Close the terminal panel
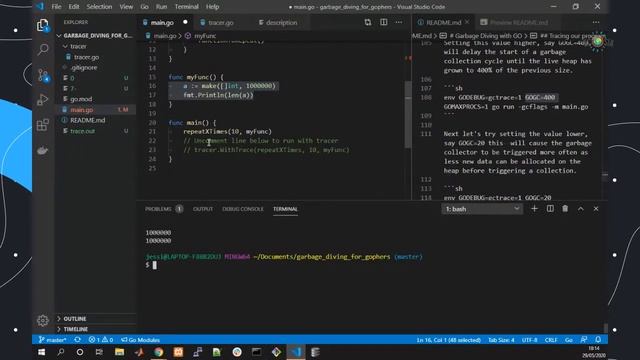 (x=596, y=209)
